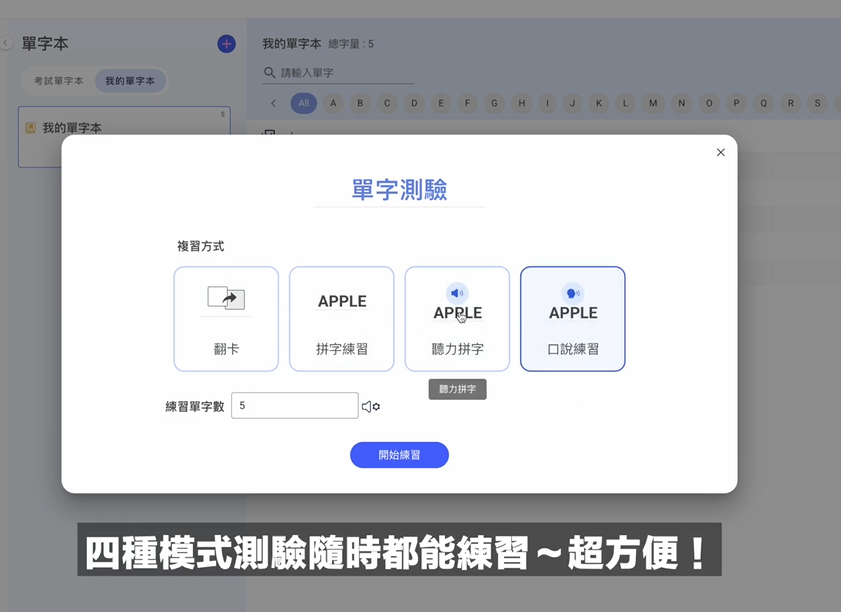Filter words by All

pos(303,103)
